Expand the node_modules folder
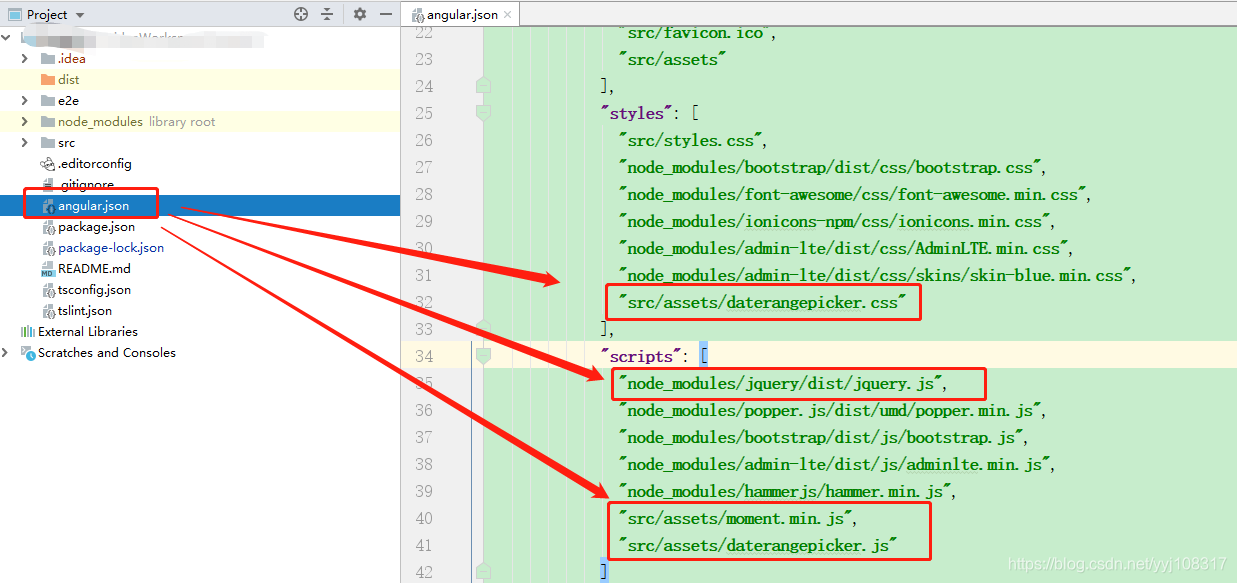 [x=25, y=121]
